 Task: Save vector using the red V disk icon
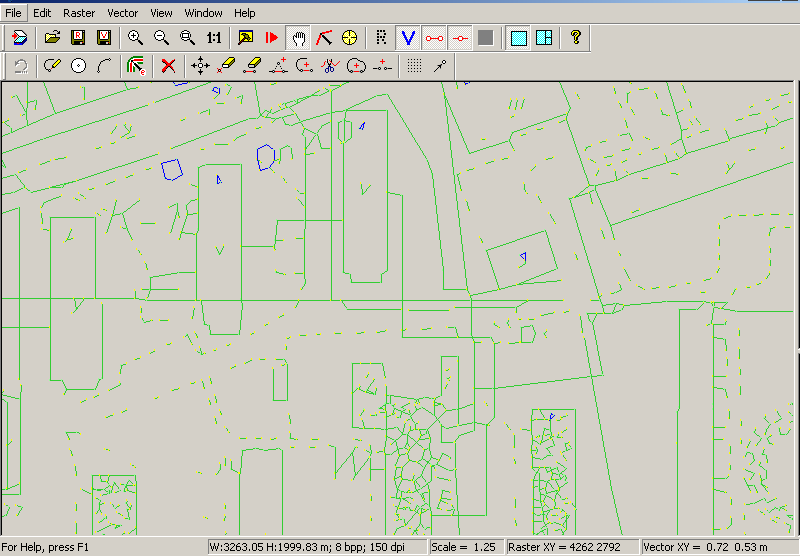103,38
